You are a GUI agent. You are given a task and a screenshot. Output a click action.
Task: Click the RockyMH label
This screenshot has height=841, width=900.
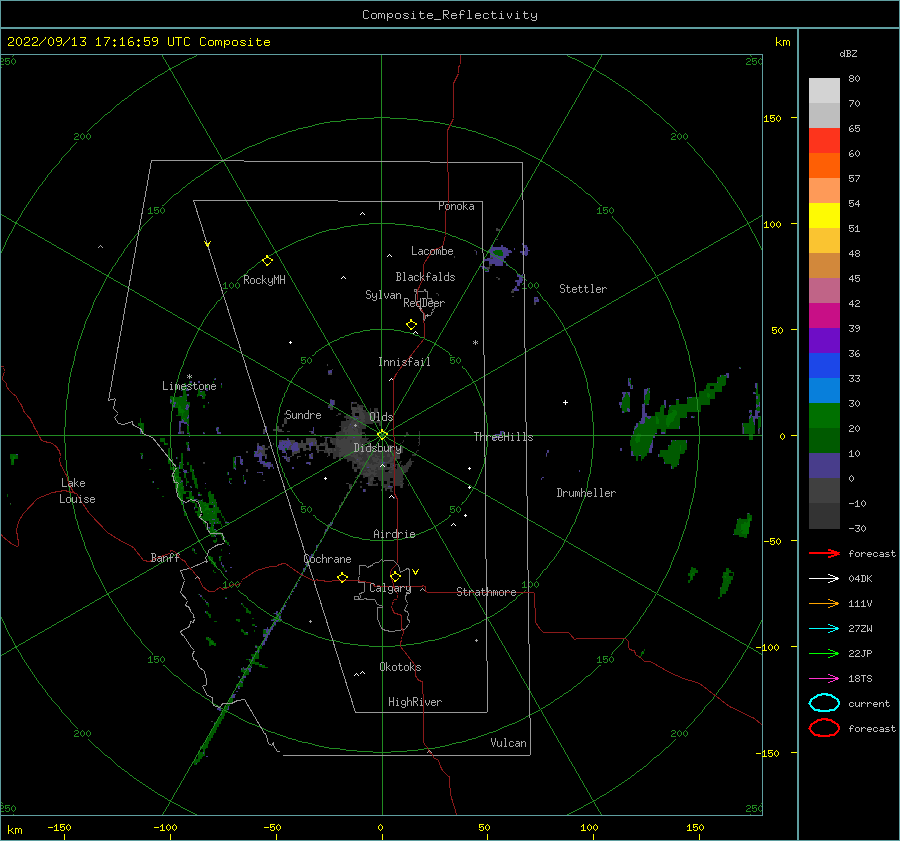click(264, 280)
